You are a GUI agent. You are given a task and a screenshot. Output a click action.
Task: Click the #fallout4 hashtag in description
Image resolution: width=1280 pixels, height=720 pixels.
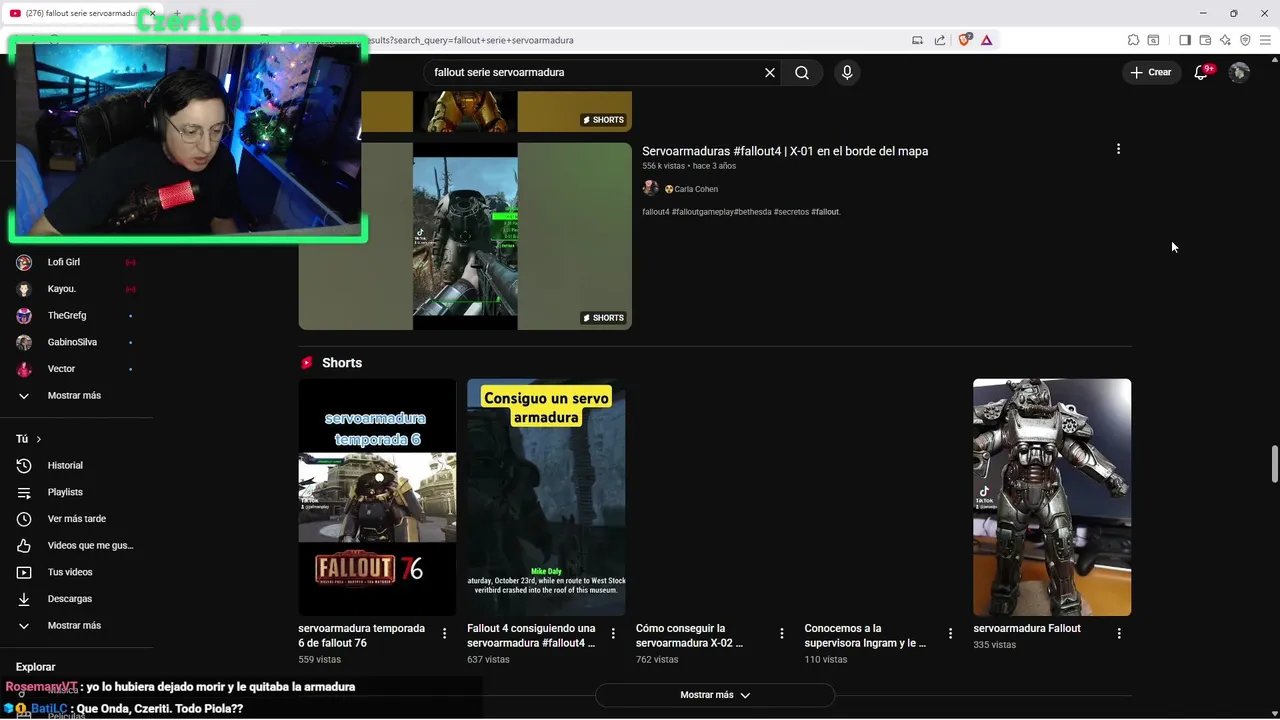[x=655, y=212]
